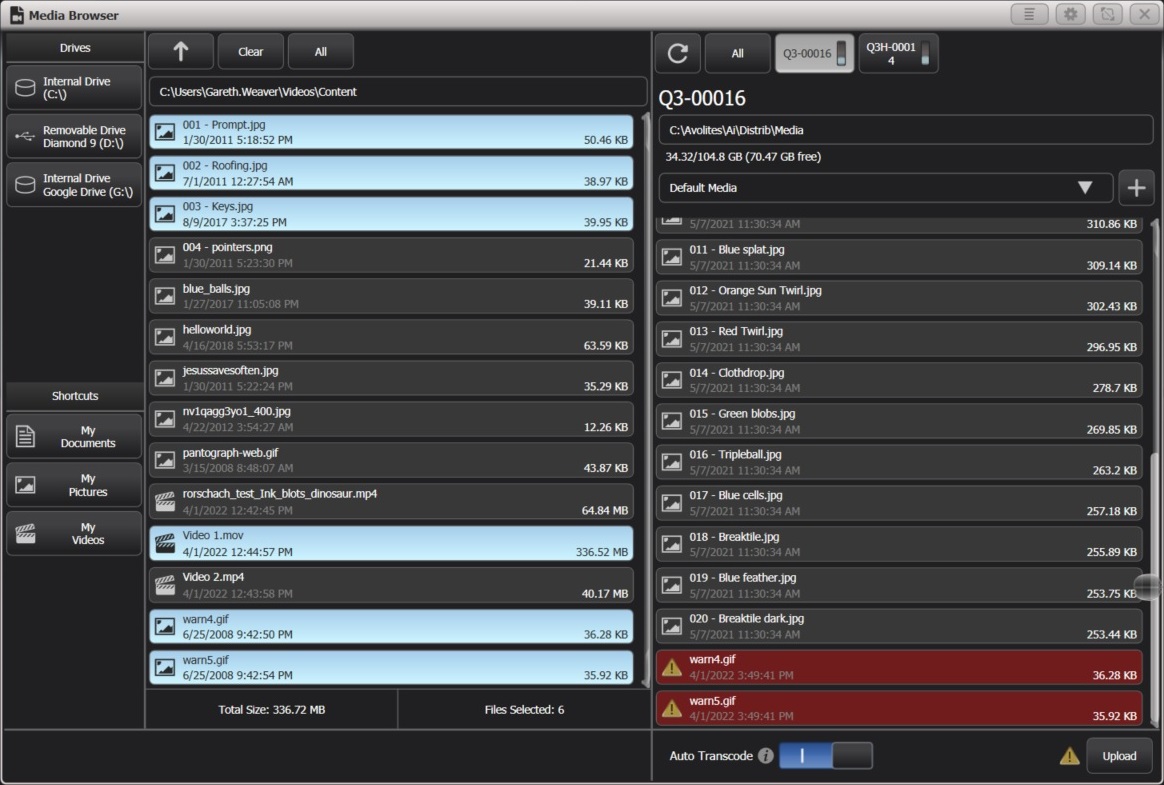Open Media Browser settings via gear icon
1164x785 pixels.
(1067, 14)
